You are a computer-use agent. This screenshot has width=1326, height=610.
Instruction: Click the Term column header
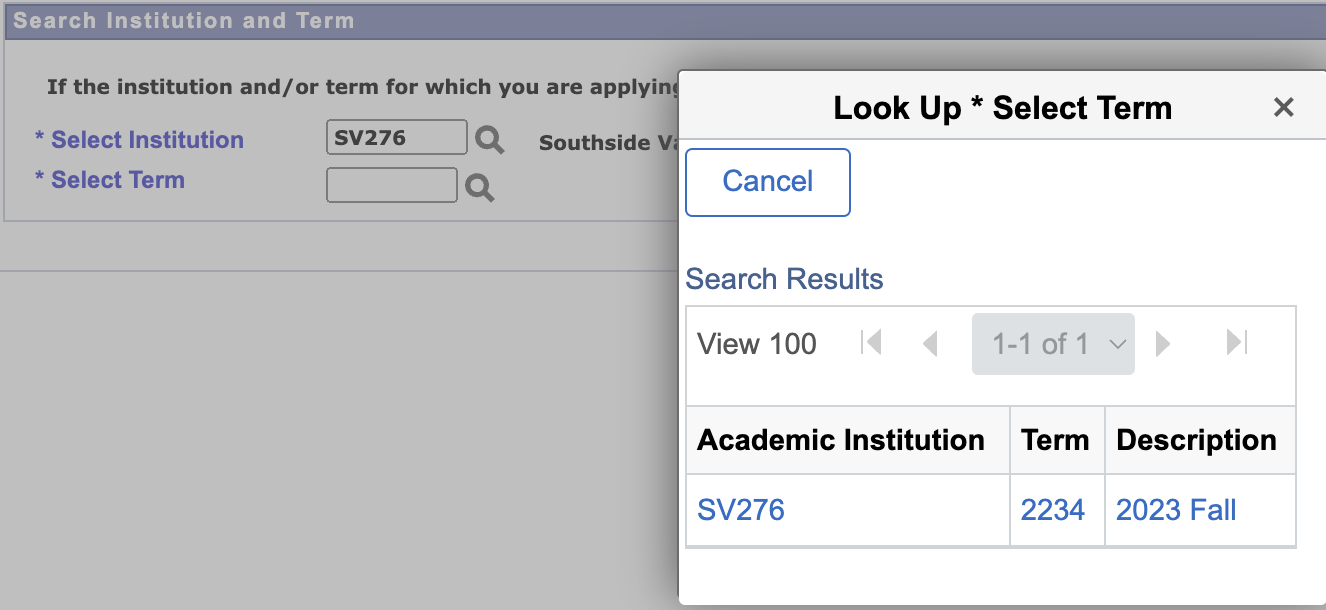click(1056, 440)
